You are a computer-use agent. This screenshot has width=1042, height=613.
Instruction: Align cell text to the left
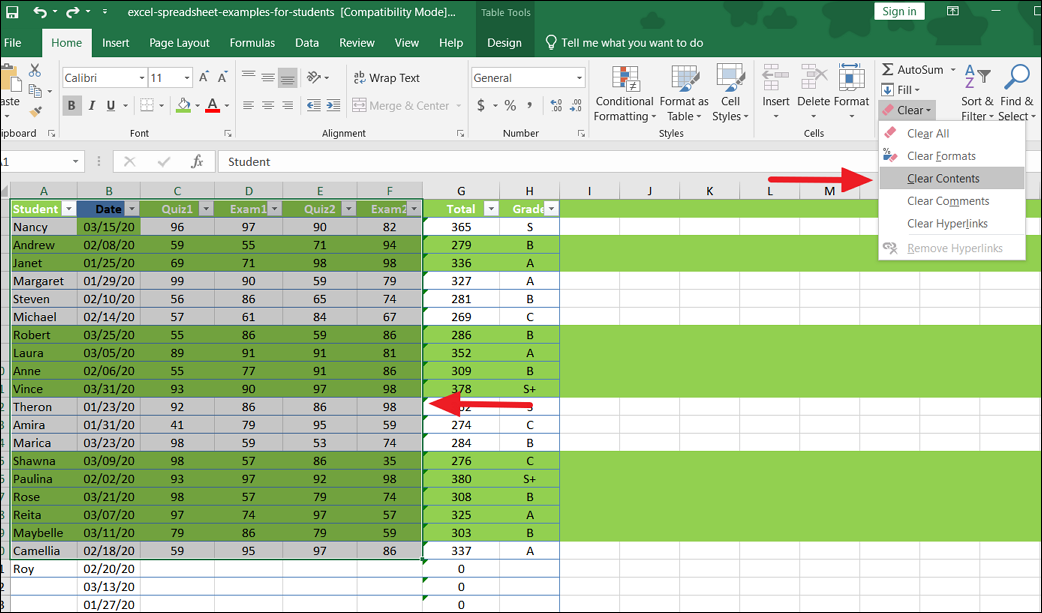tap(249, 105)
